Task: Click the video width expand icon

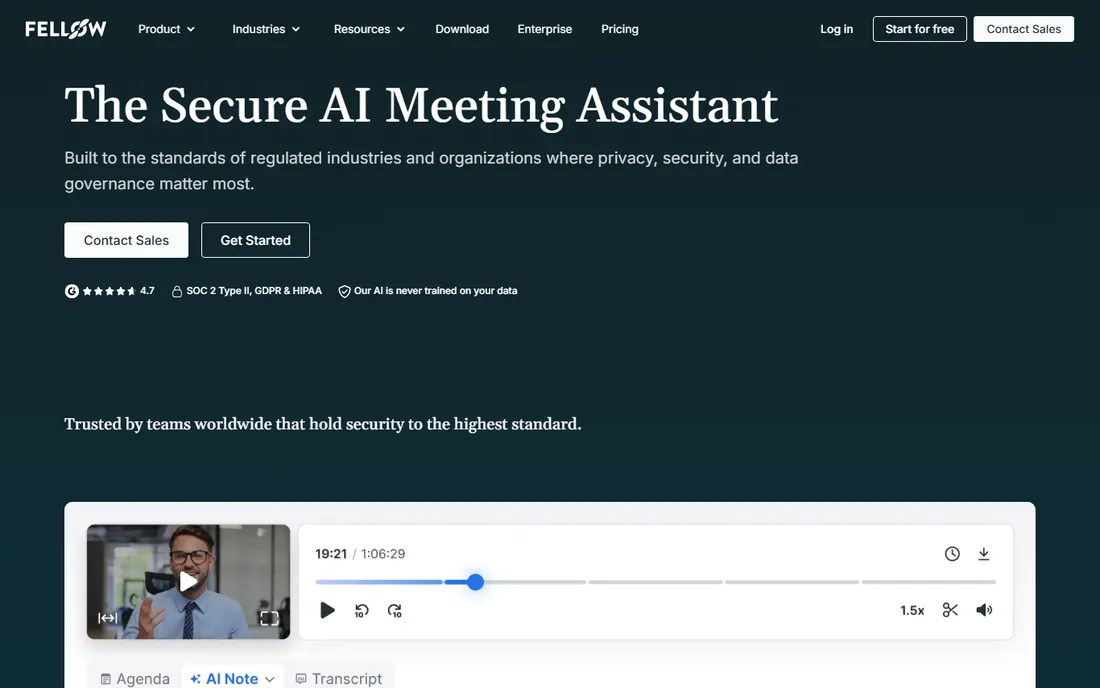Action: 107,618
